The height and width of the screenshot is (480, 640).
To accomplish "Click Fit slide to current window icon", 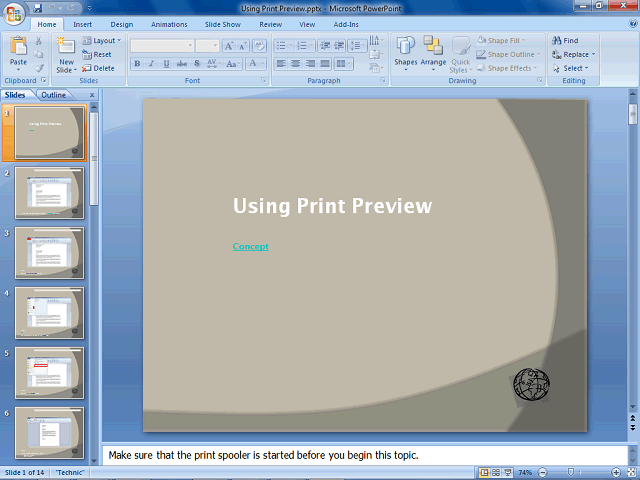I will [631, 472].
